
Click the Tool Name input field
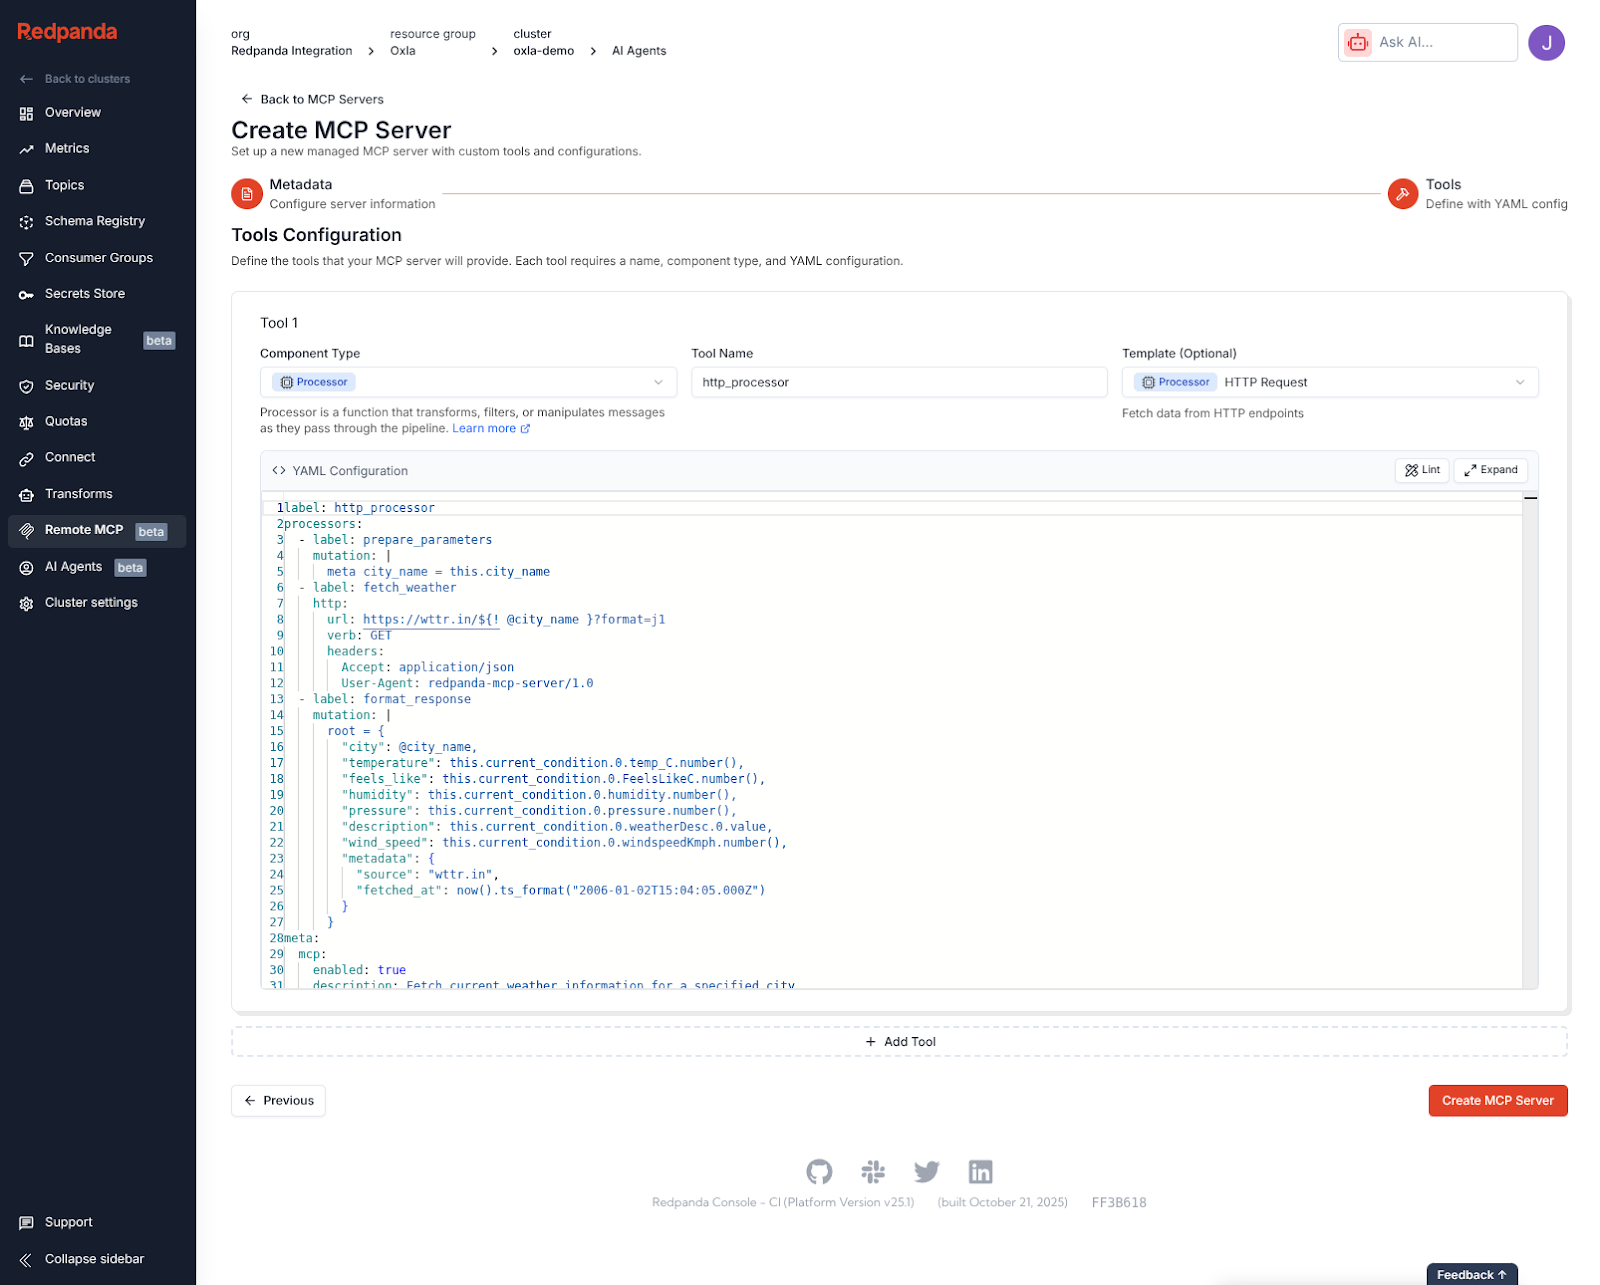[899, 382]
